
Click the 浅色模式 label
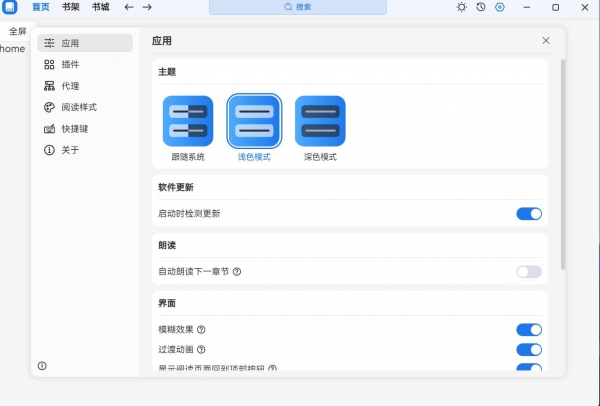[x=254, y=157]
